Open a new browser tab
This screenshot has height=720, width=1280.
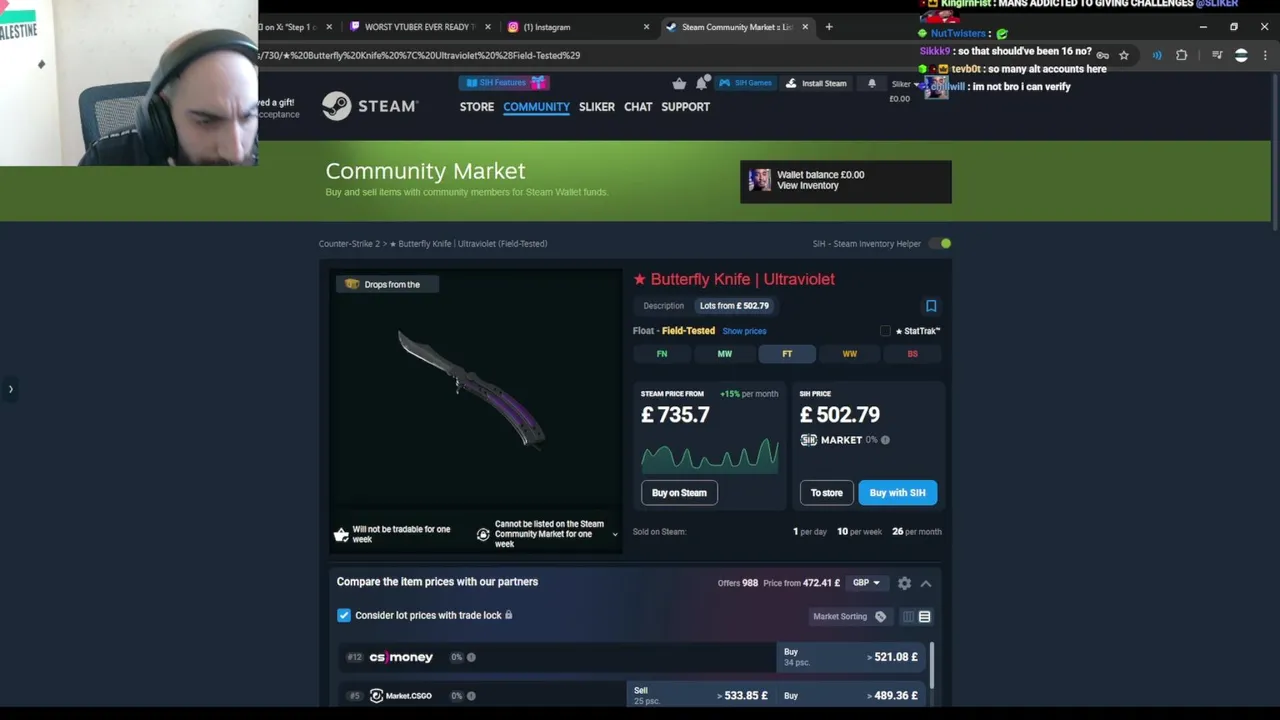[829, 27]
